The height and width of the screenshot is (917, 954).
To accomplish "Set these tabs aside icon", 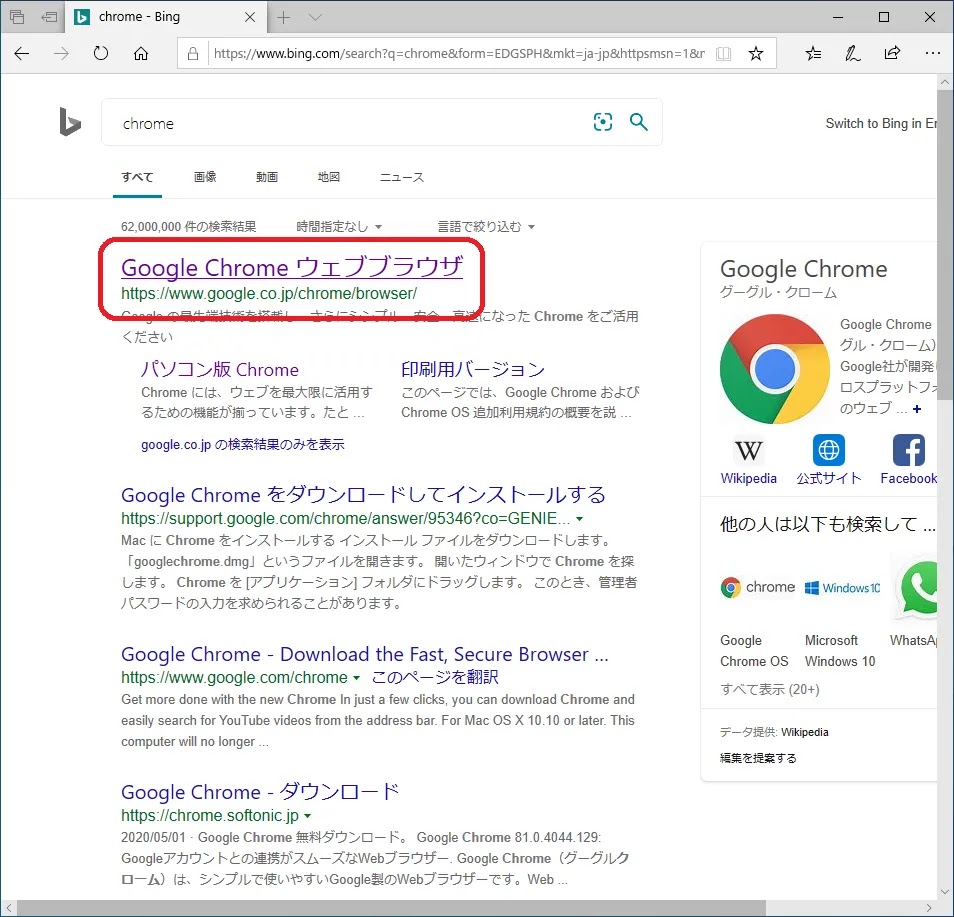I will [49, 17].
